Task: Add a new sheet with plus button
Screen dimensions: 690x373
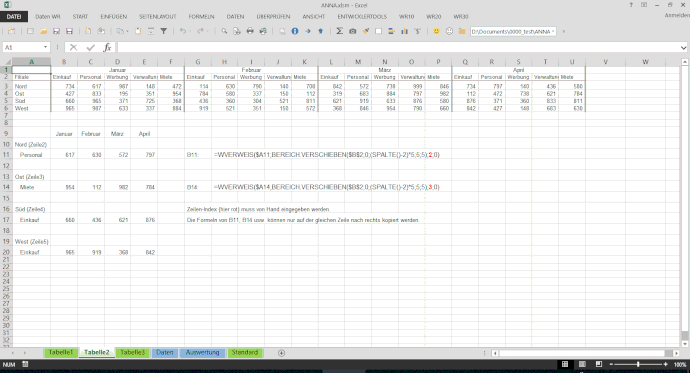Action: pyautogui.click(x=281, y=353)
